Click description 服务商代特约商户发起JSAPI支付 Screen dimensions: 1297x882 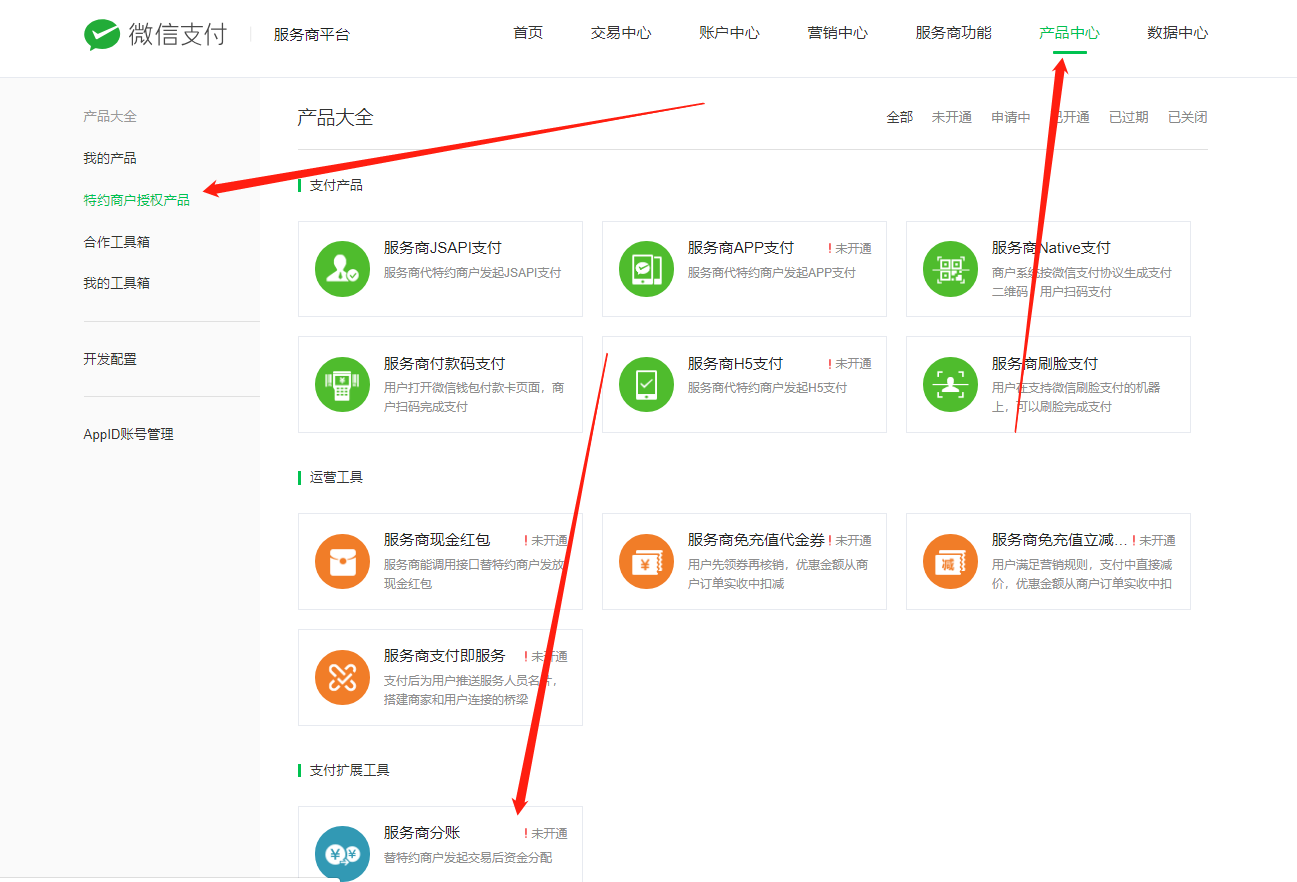pos(472,273)
